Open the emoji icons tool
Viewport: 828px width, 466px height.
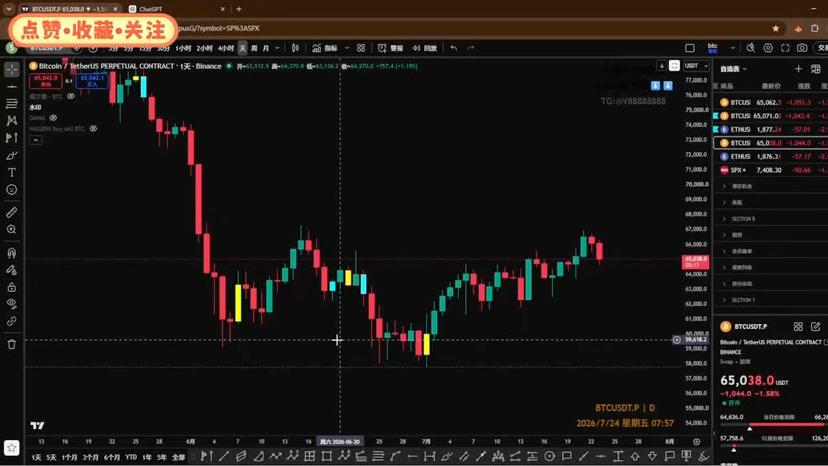tap(12, 190)
